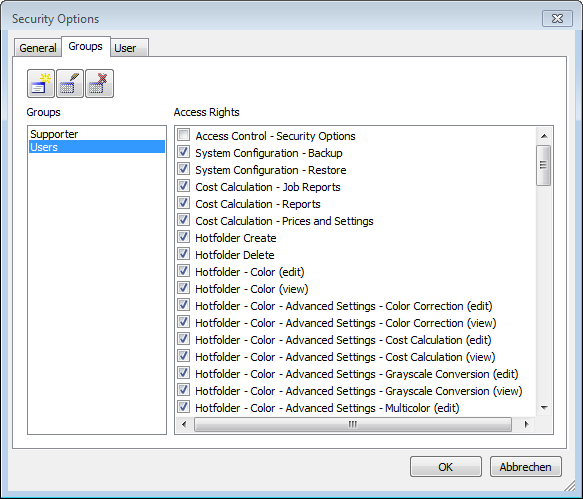This screenshot has height=499, width=583.
Task: Click the access rights scroll down arrow
Action: coord(544,408)
